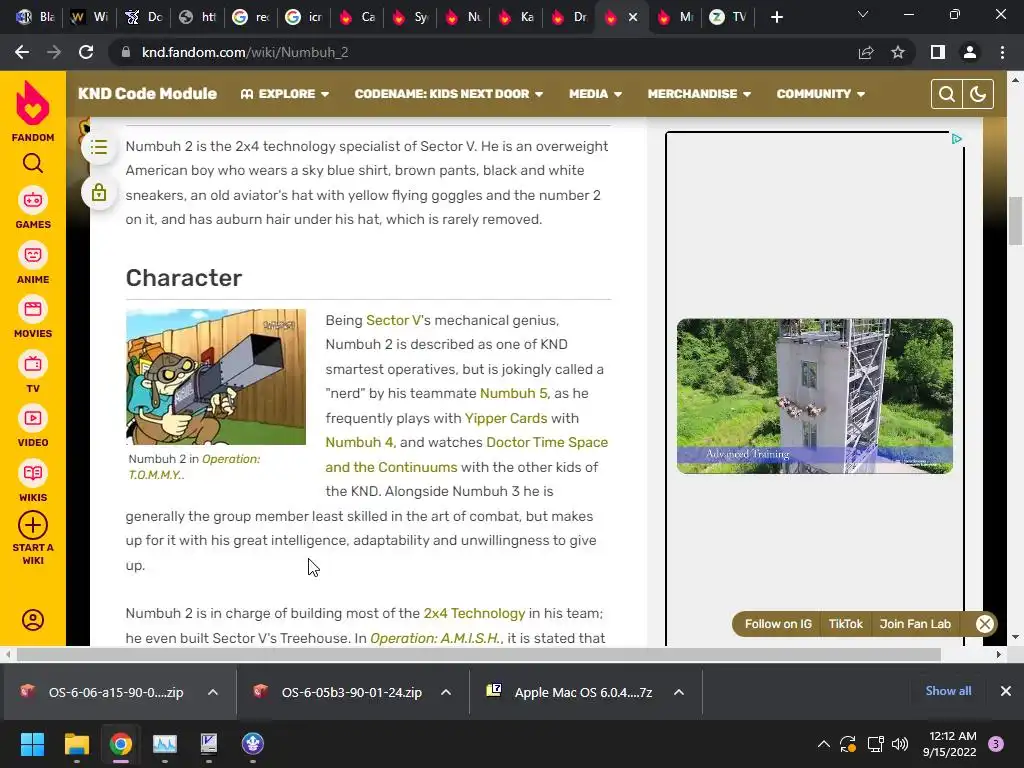Open options for OS-6-06-a15 zip download
The image size is (1024, 768).
[x=213, y=692]
